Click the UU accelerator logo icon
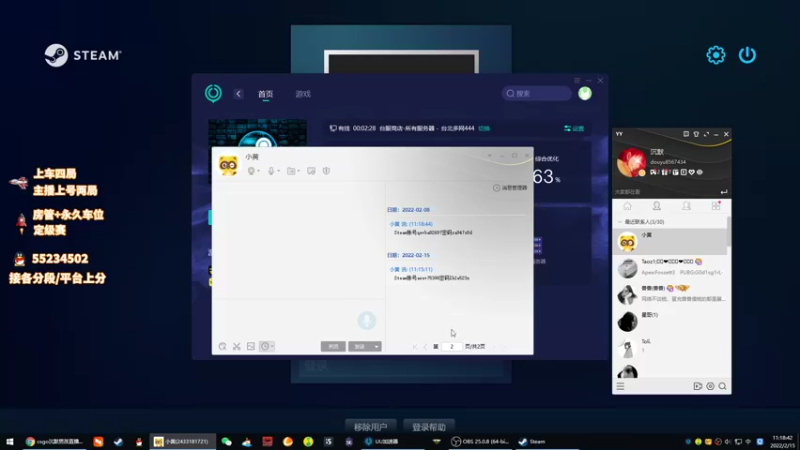 (x=213, y=93)
